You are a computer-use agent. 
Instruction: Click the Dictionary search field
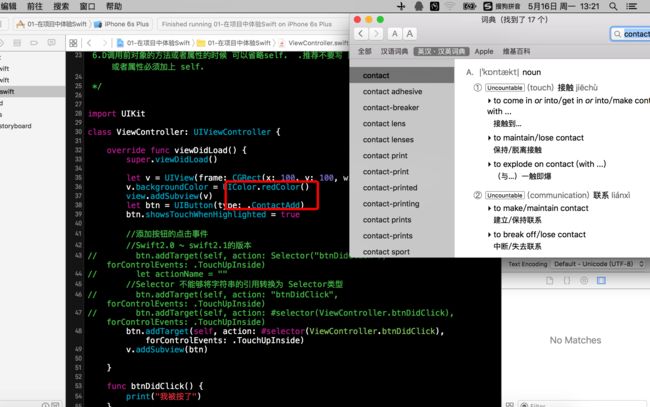click(631, 34)
